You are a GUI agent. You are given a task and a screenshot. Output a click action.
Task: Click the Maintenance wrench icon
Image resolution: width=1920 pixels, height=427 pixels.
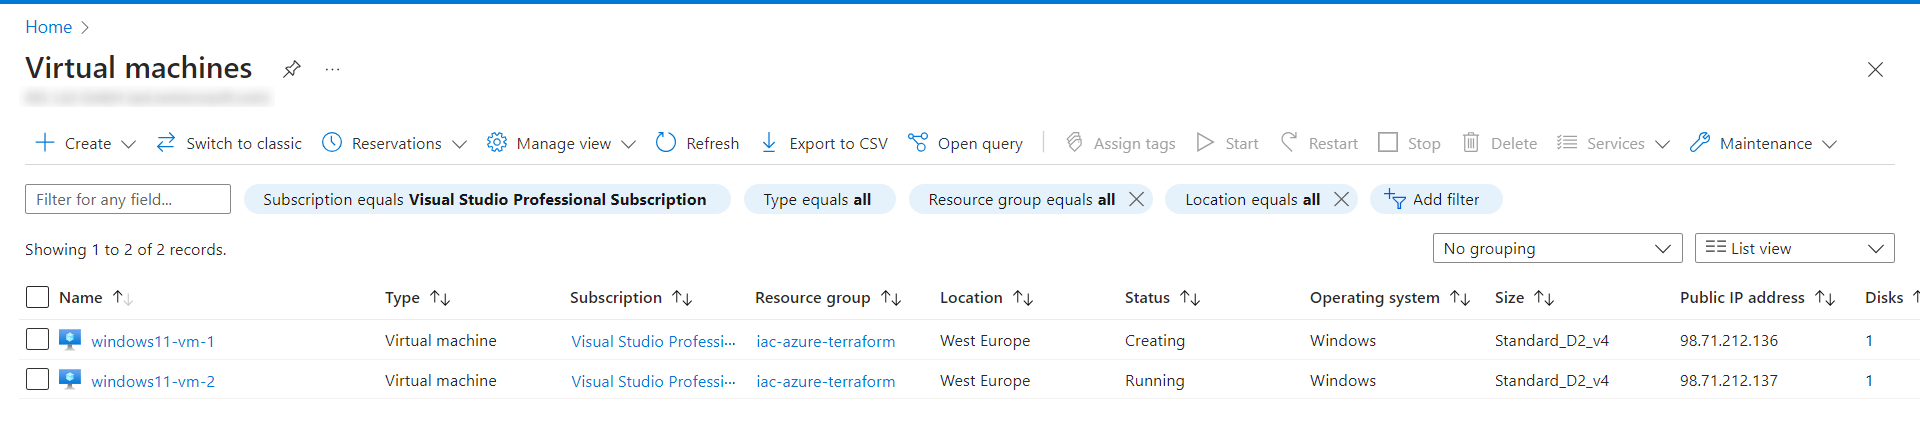coord(1700,142)
